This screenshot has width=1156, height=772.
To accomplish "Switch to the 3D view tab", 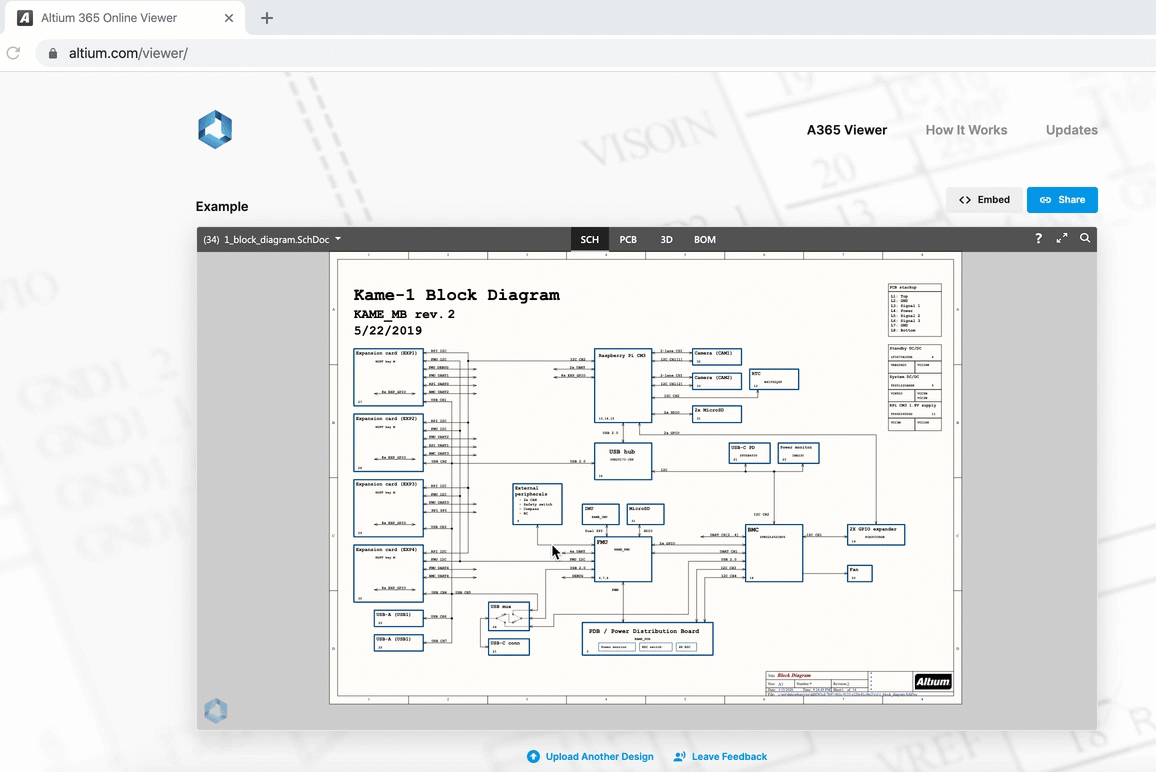I will (666, 240).
